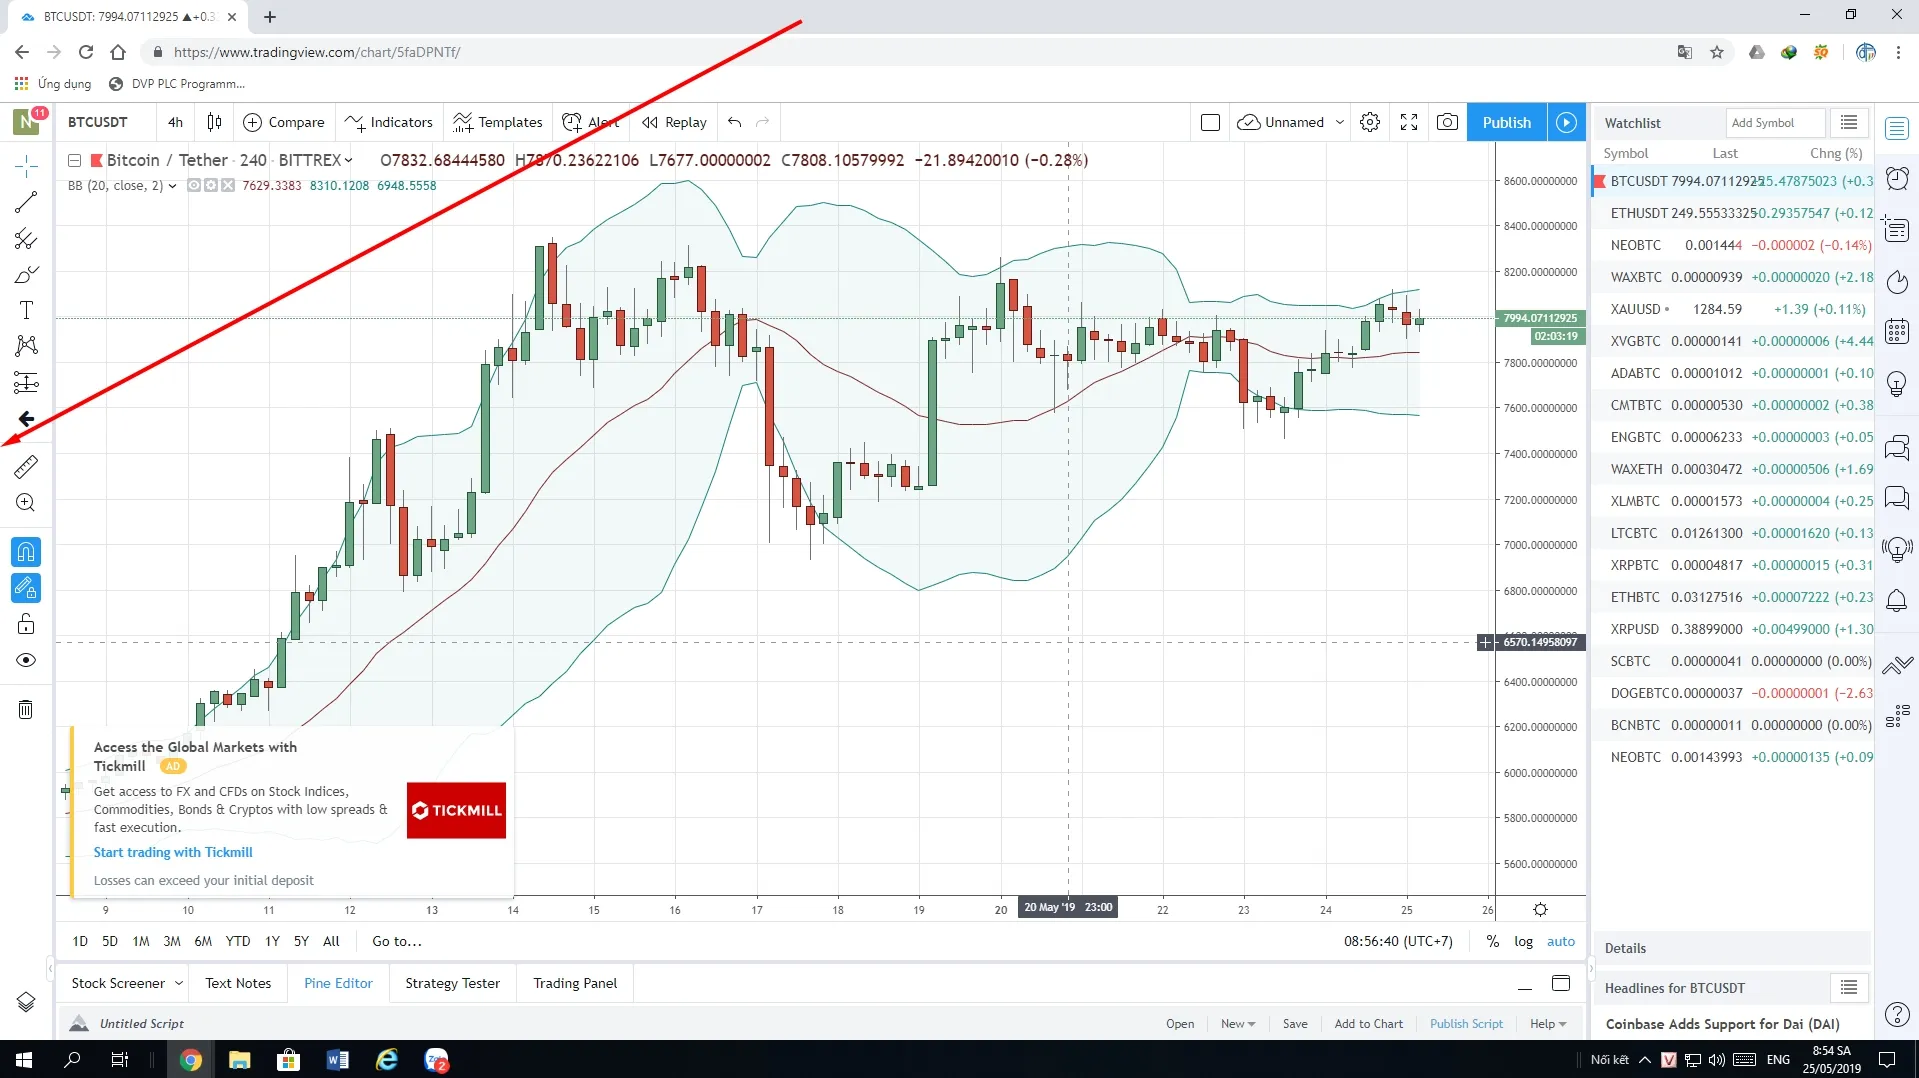Click the Add Symbol input field
This screenshot has height=1078, width=1919.
click(x=1774, y=122)
